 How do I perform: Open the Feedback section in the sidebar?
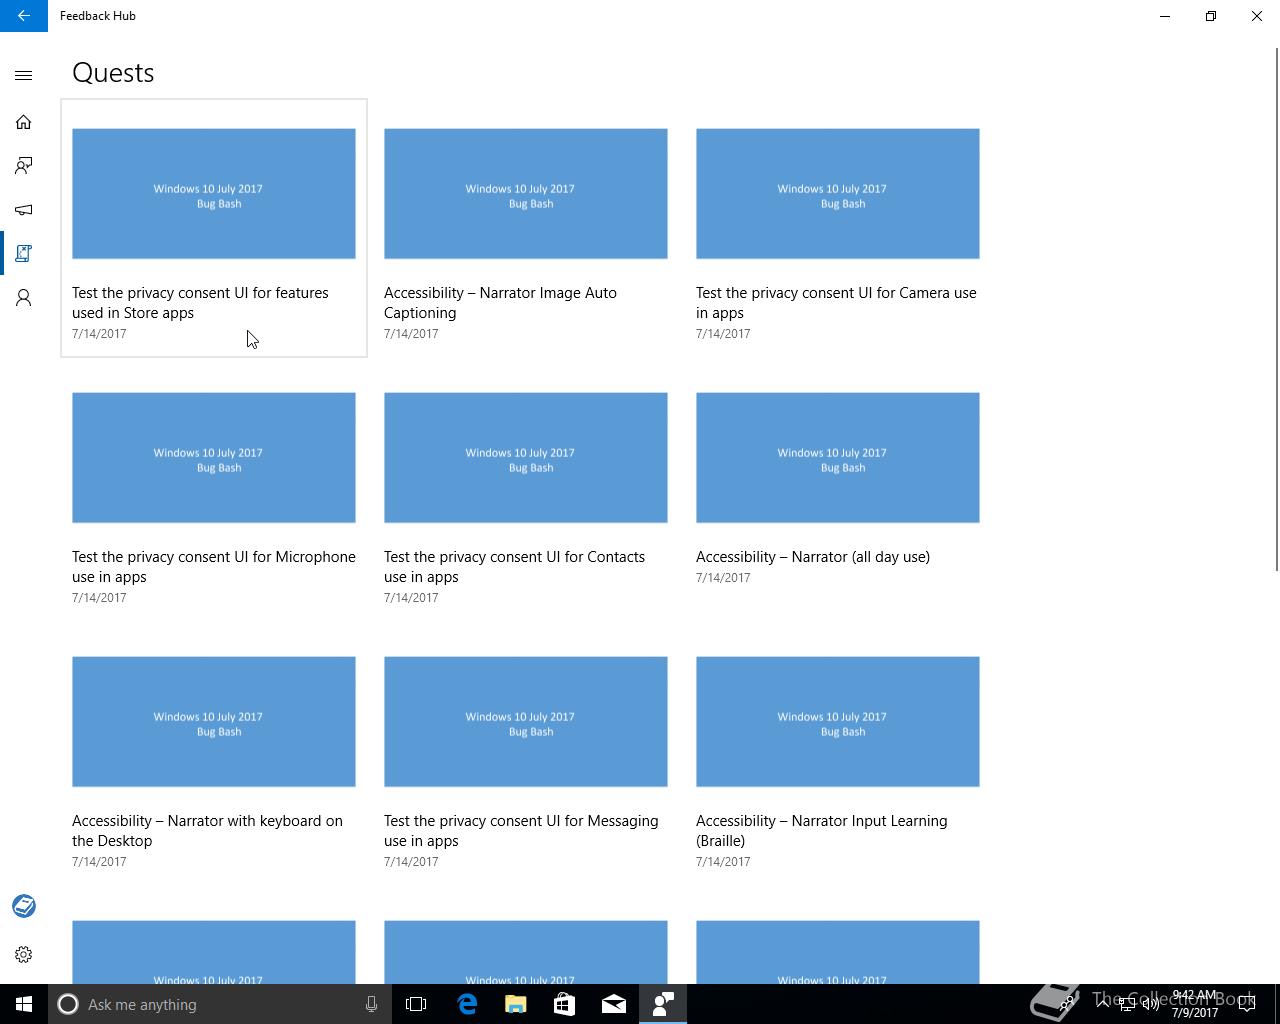[24, 166]
